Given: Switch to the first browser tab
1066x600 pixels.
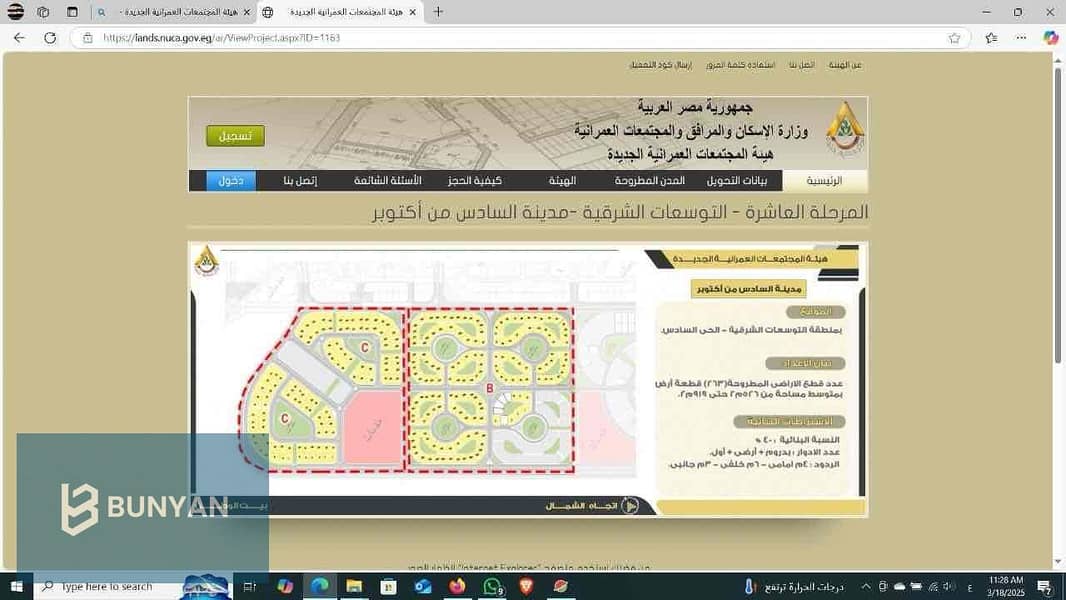Looking at the screenshot, I should 173,12.
